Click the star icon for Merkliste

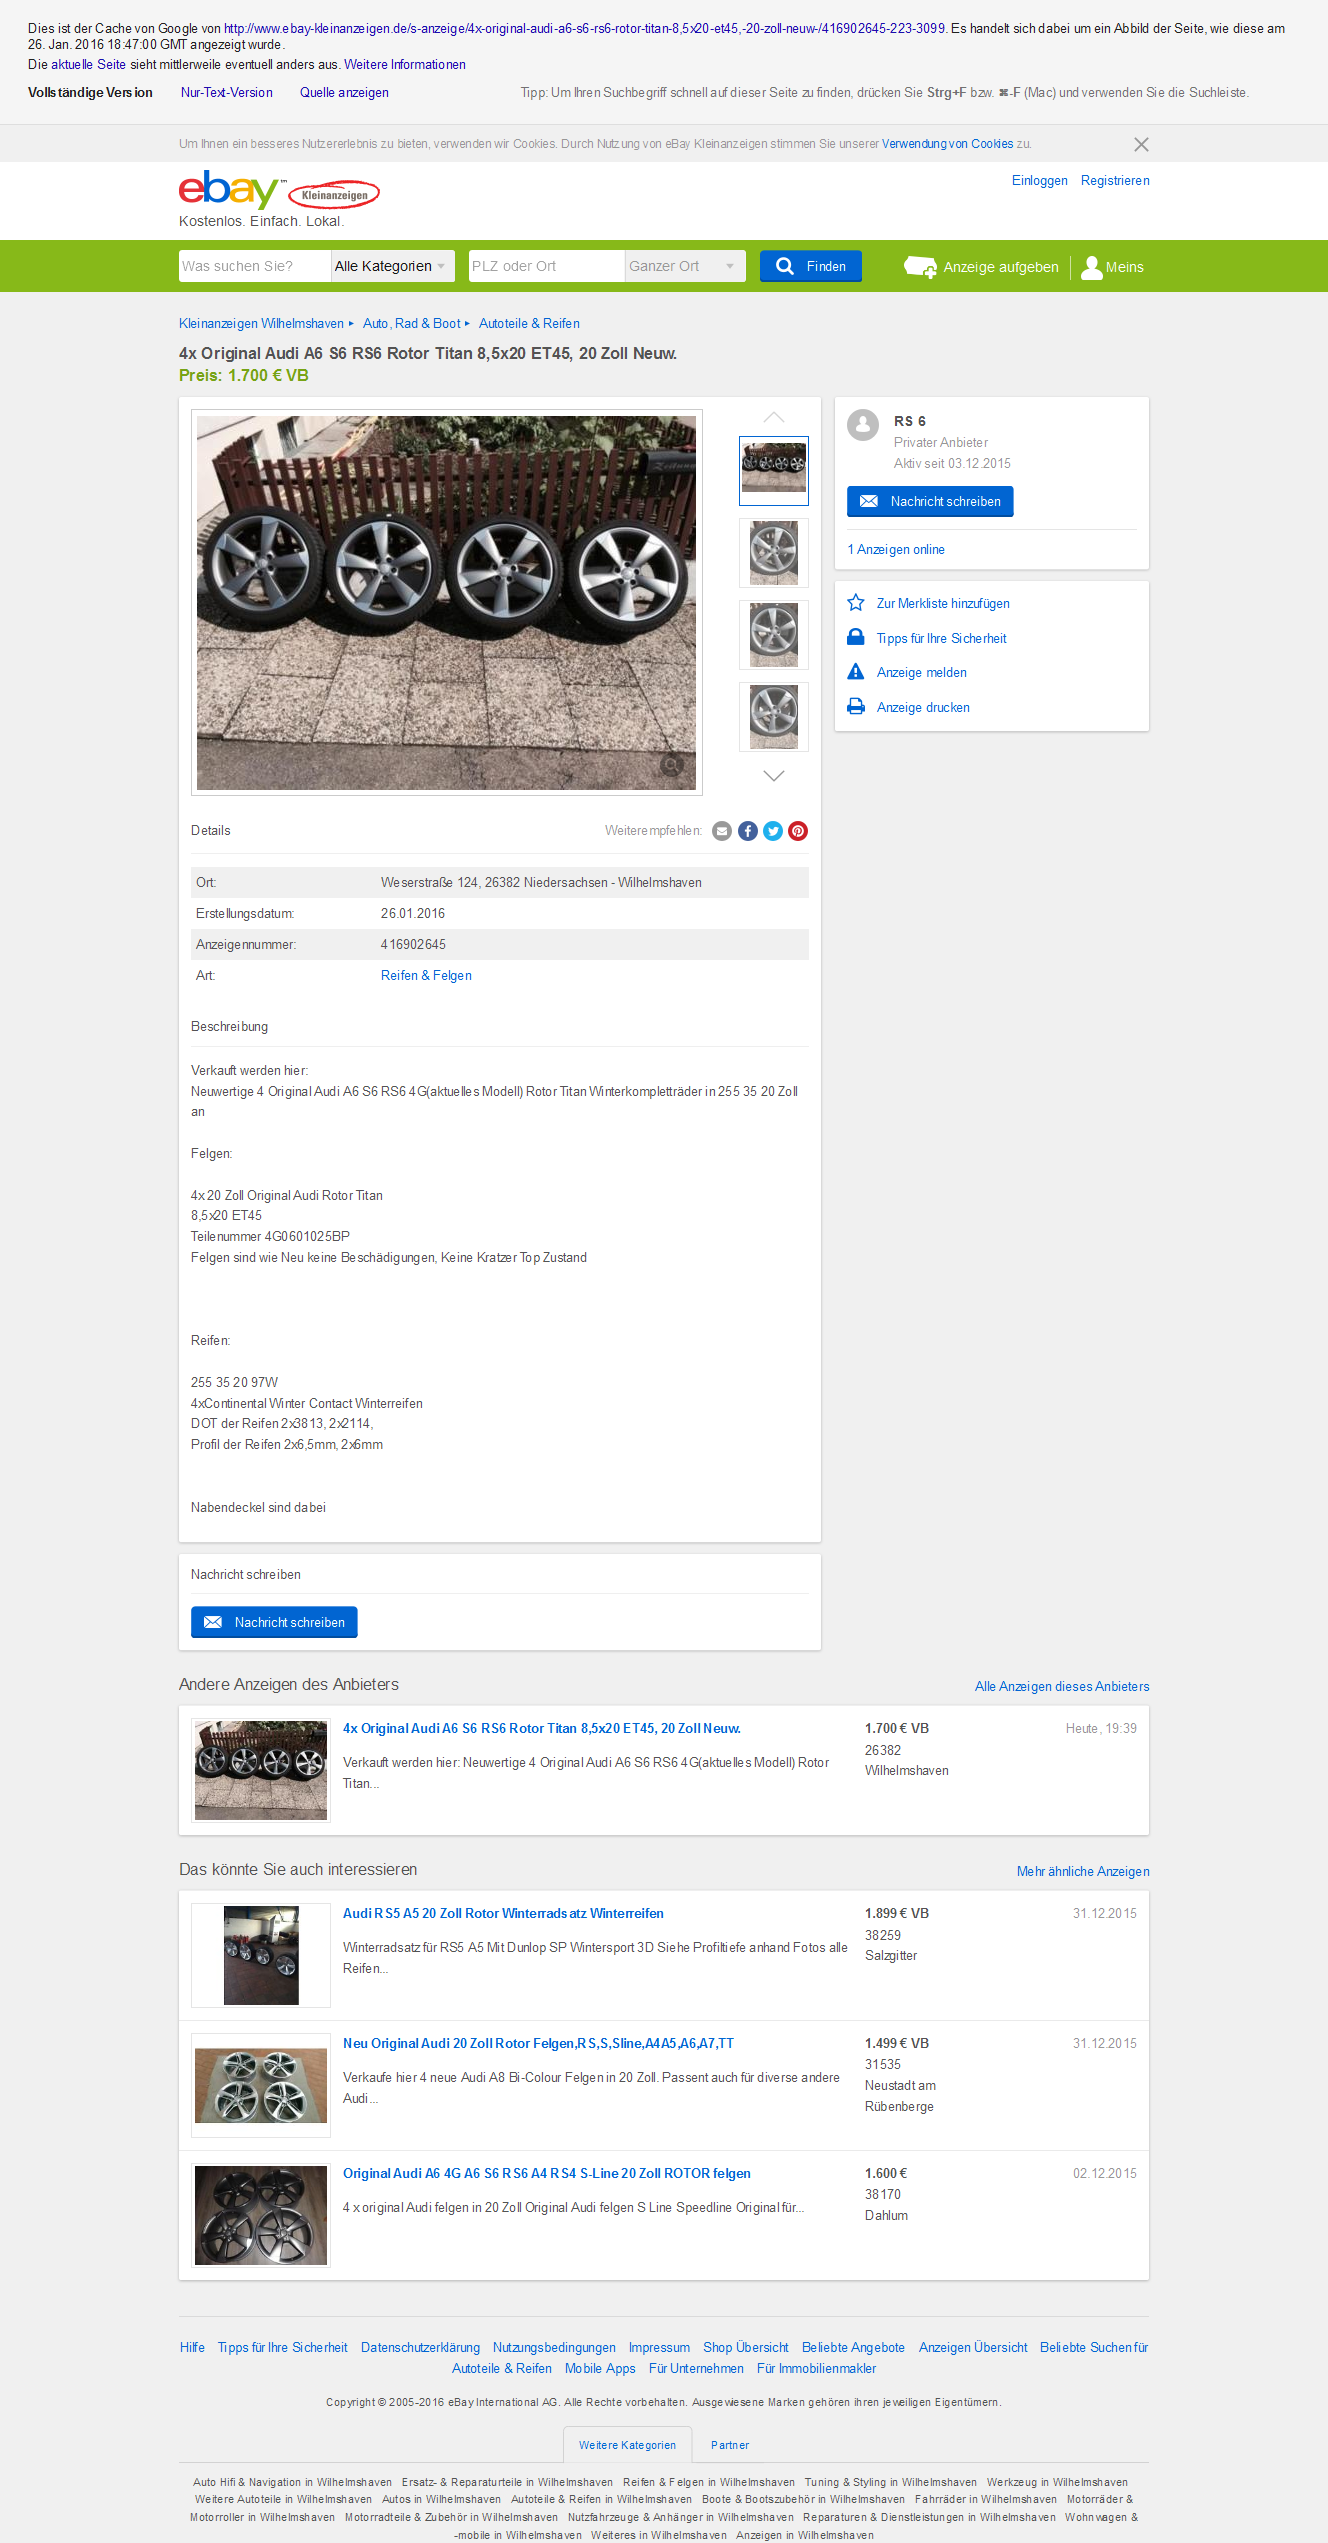point(856,603)
